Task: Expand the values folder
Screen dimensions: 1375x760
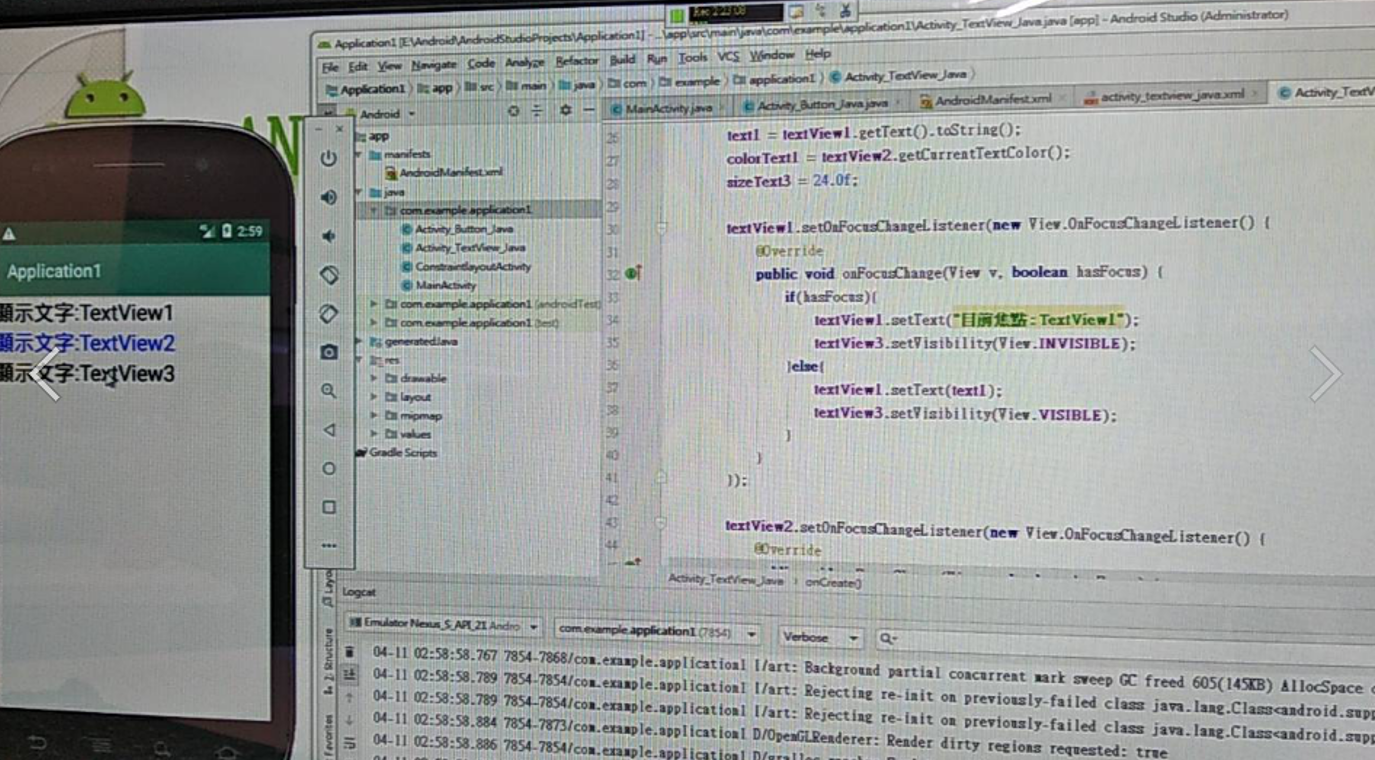Action: click(x=375, y=434)
